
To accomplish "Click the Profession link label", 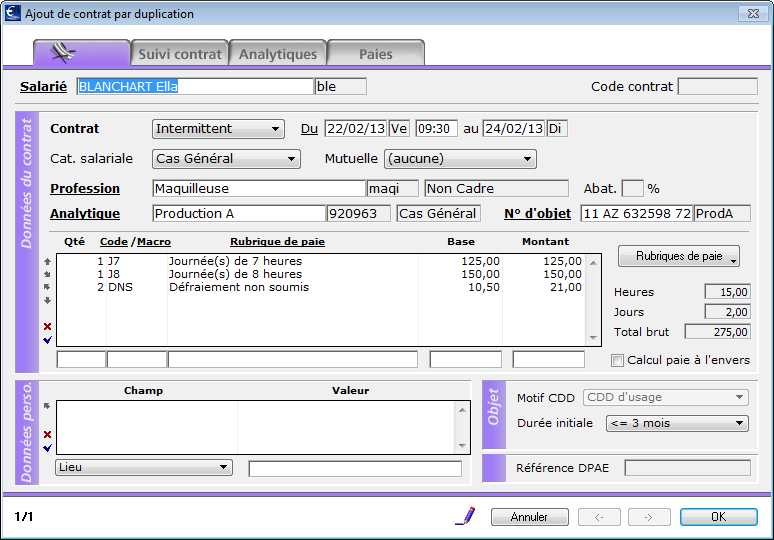I will coord(85,189).
